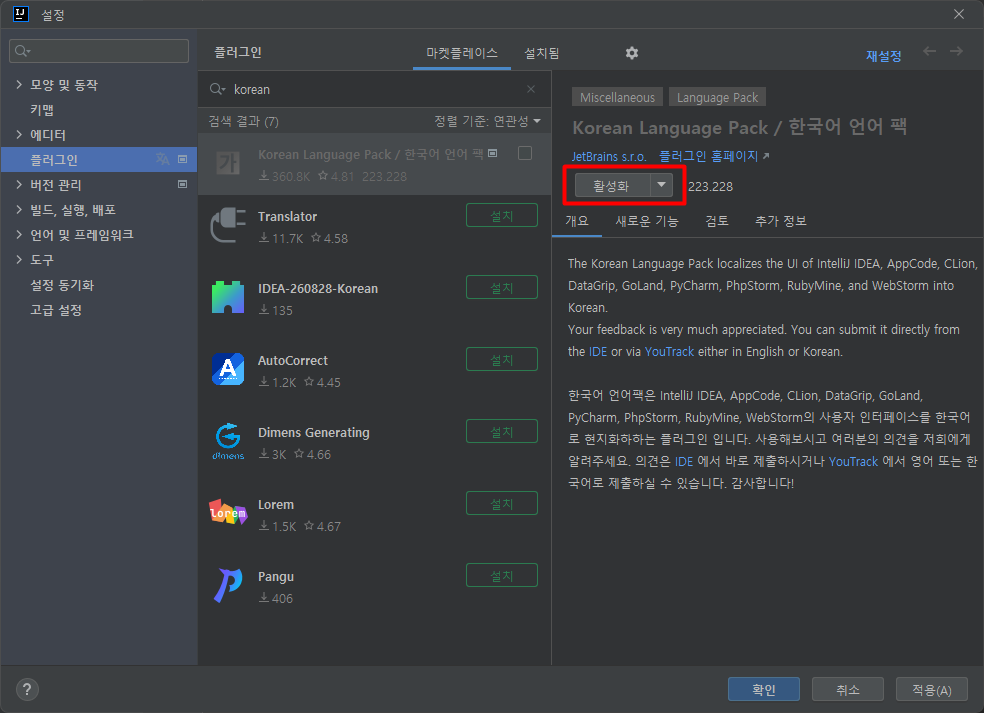Click the 활성화 button
This screenshot has width=984, height=713.
[612, 186]
